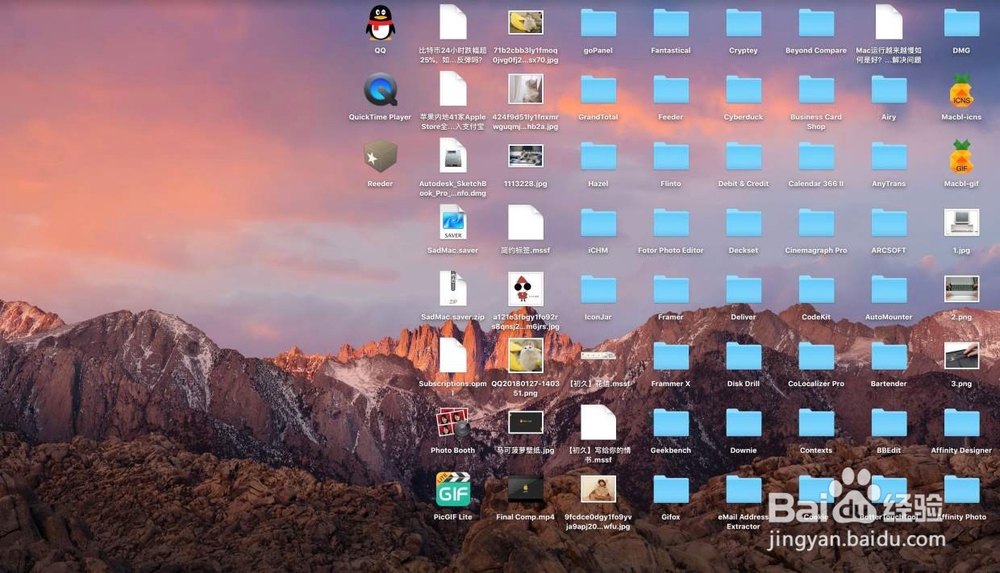
Task: Select the eMail Address Extractor folder
Action: 744,490
